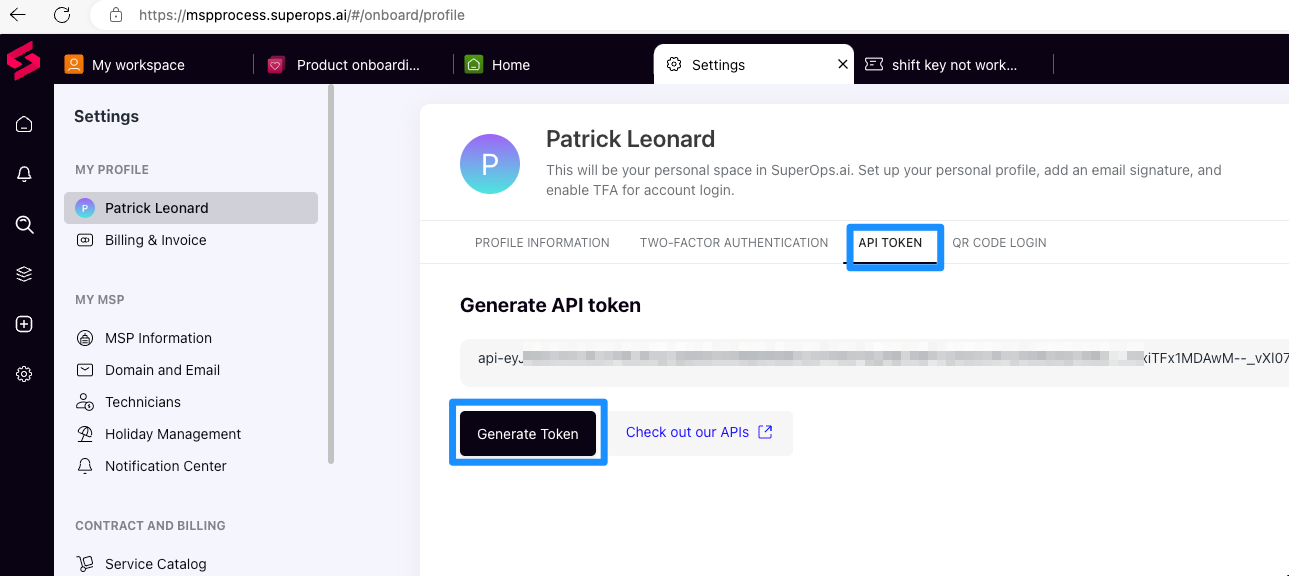
Task: Click the plus add icon in left rail
Action: click(24, 324)
